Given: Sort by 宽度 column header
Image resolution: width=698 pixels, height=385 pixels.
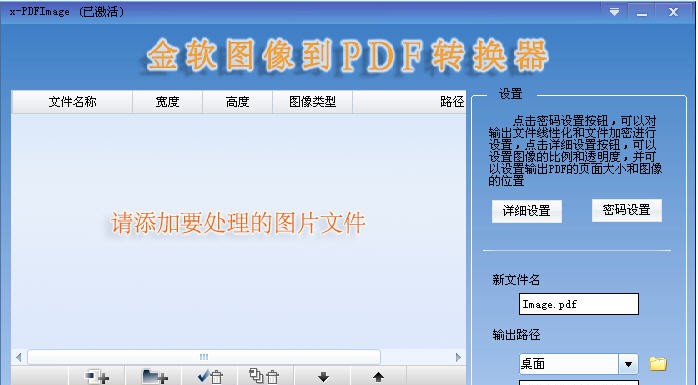Looking at the screenshot, I should [167, 102].
